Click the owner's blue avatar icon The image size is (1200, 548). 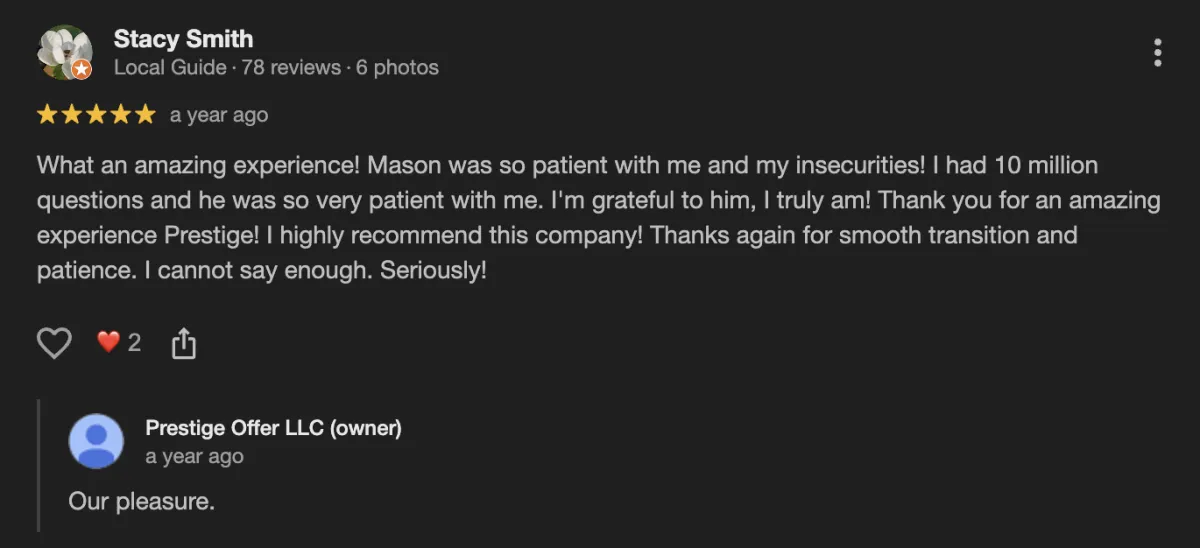click(96, 441)
